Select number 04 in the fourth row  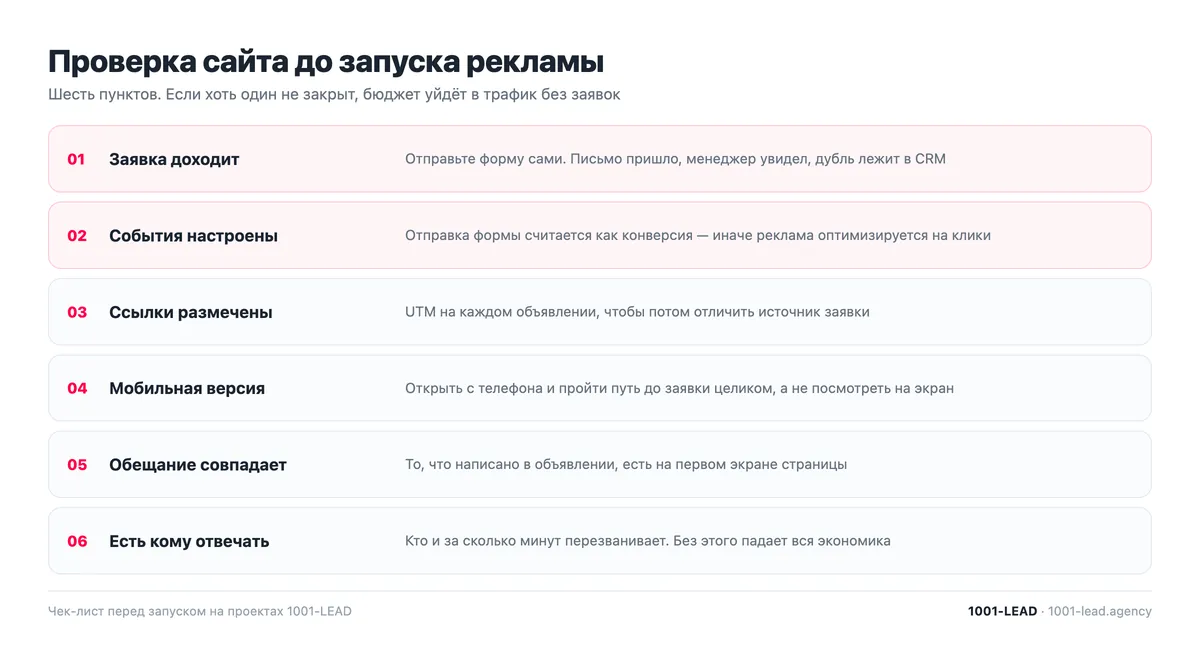(77, 388)
